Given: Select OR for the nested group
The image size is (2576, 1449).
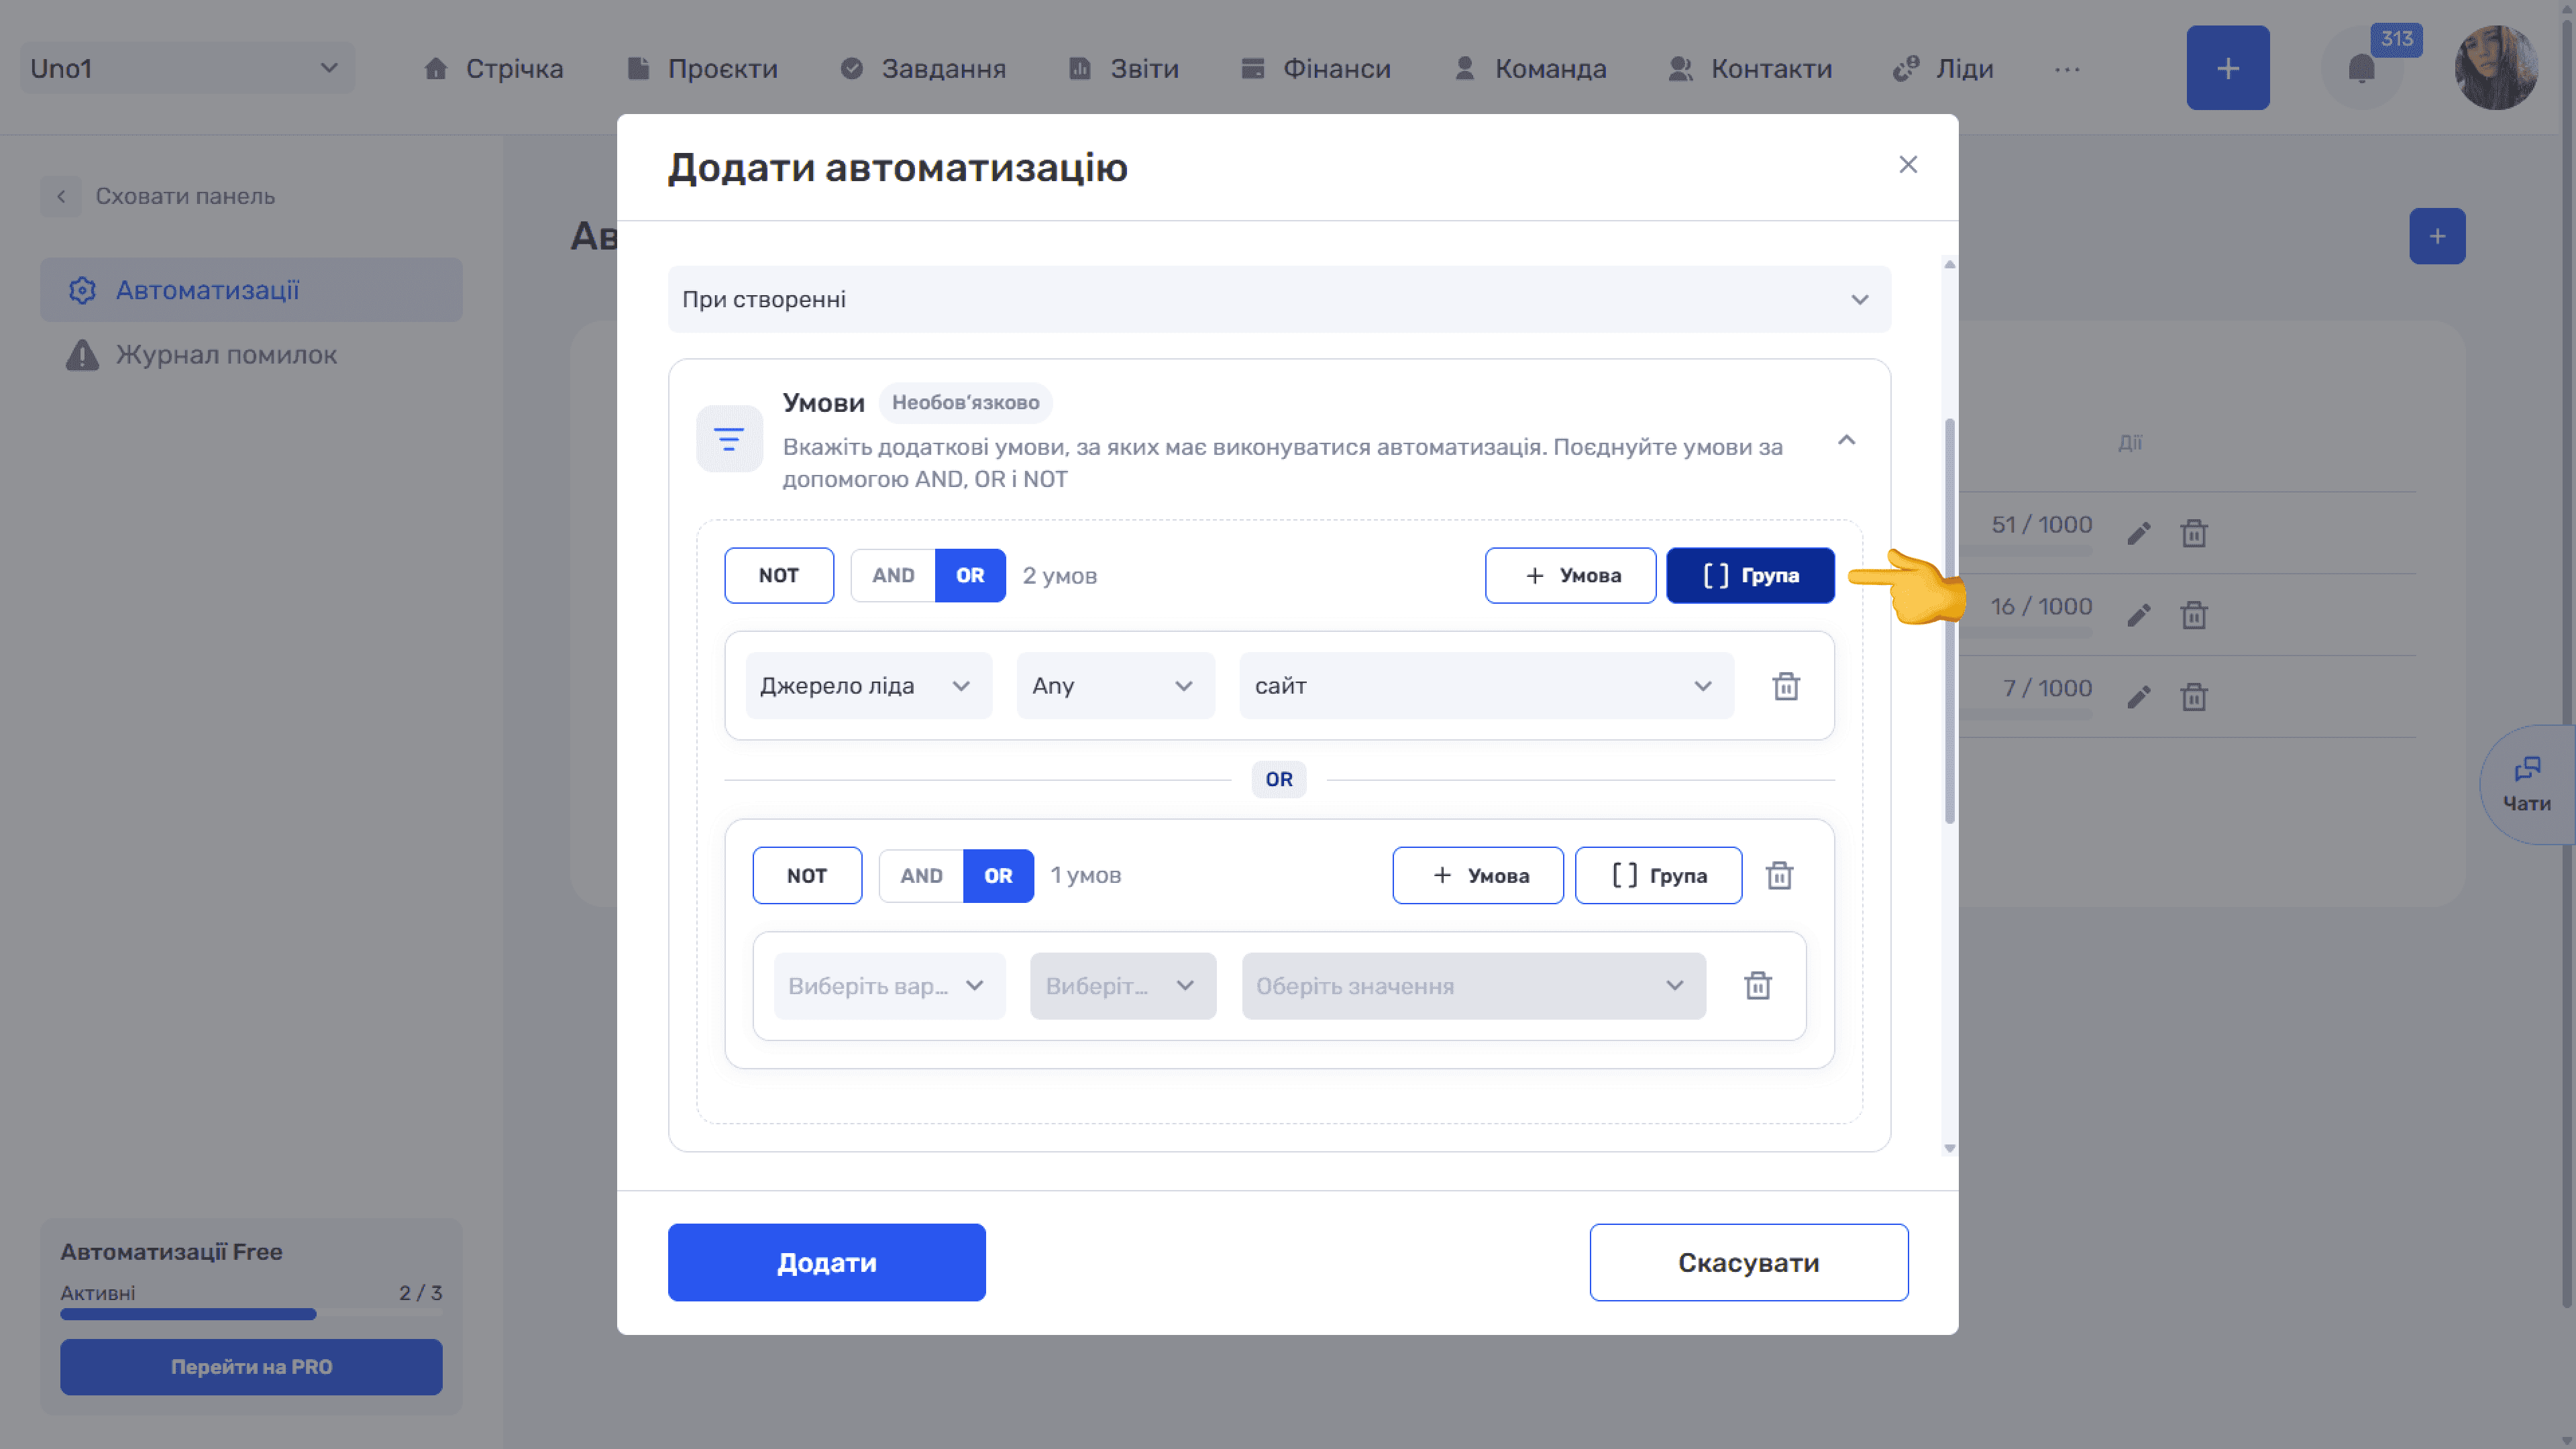Looking at the screenshot, I should click(x=997, y=875).
